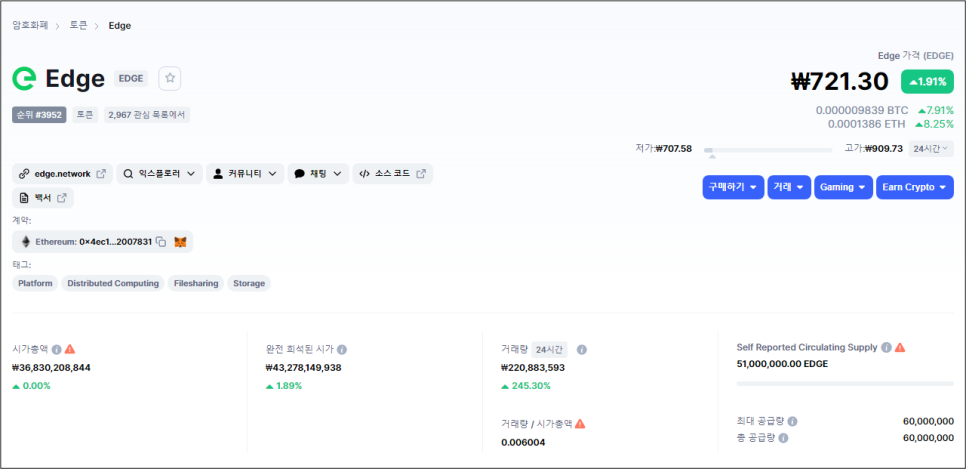Screen dimensions: 966x469
Task: Add token to MetaMask via fox icon
Action: click(180, 242)
